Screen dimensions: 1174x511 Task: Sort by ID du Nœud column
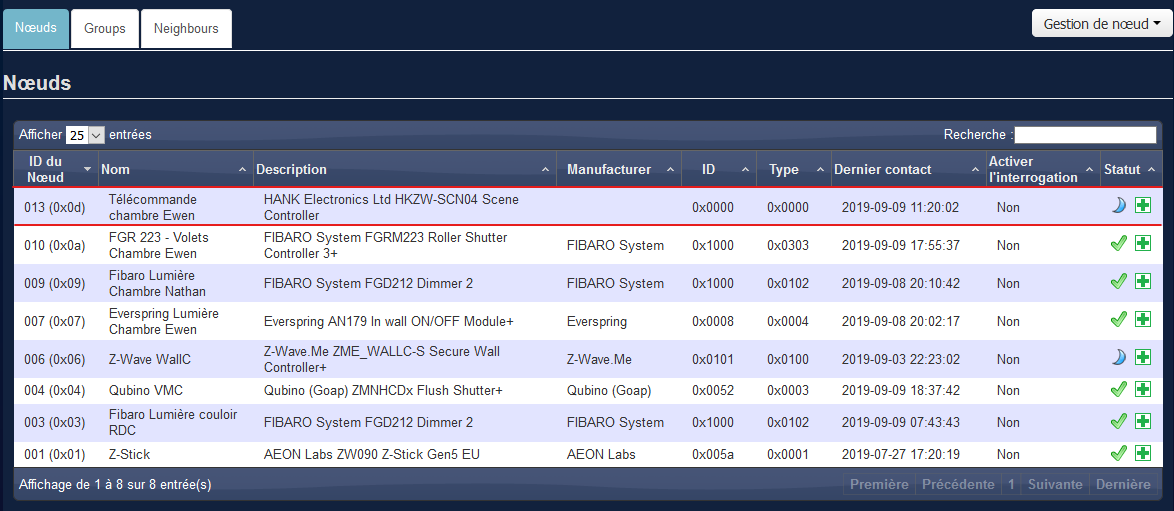click(56, 169)
